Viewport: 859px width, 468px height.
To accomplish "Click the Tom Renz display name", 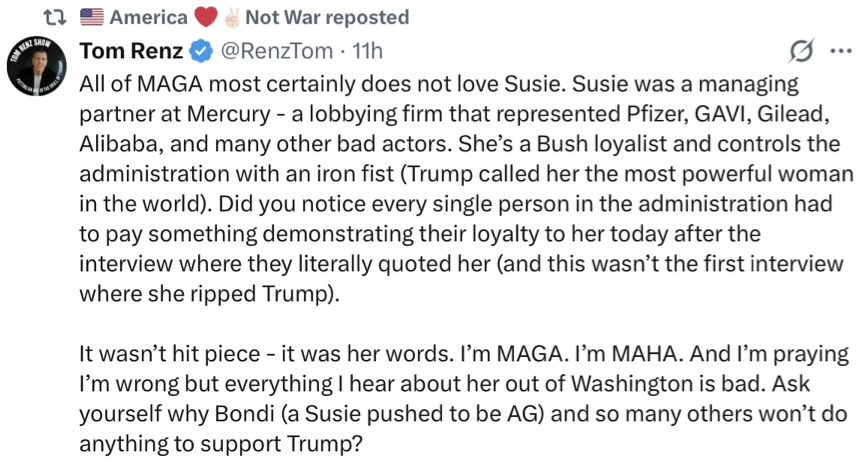I will (128, 50).
